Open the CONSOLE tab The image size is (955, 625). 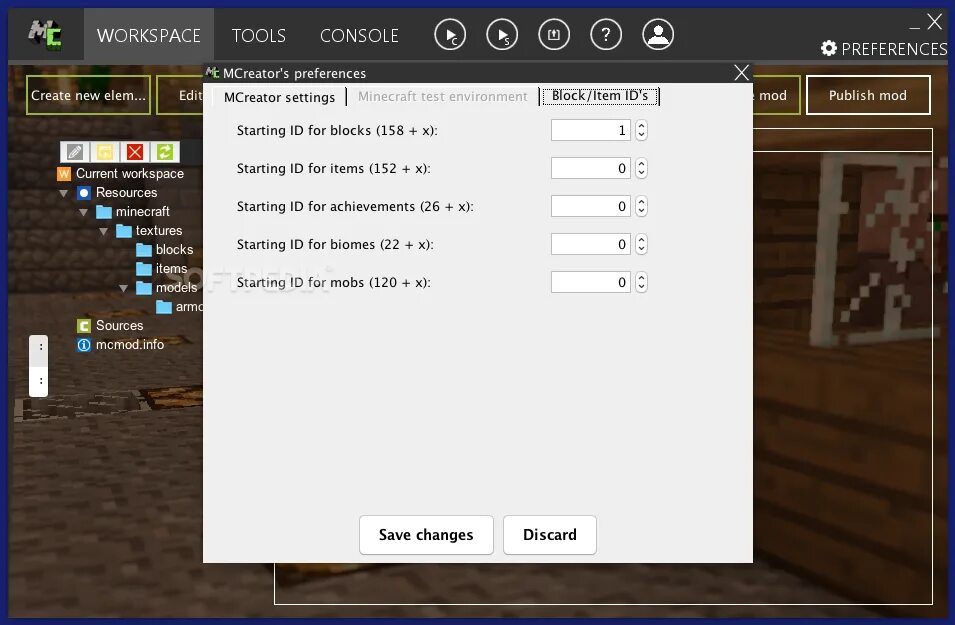click(359, 35)
